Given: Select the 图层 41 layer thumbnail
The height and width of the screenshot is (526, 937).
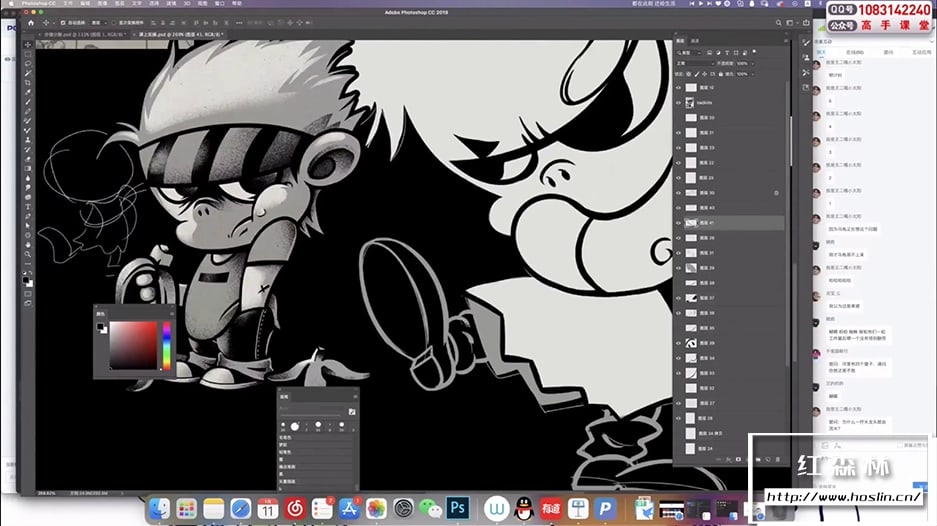Looking at the screenshot, I should (x=691, y=223).
